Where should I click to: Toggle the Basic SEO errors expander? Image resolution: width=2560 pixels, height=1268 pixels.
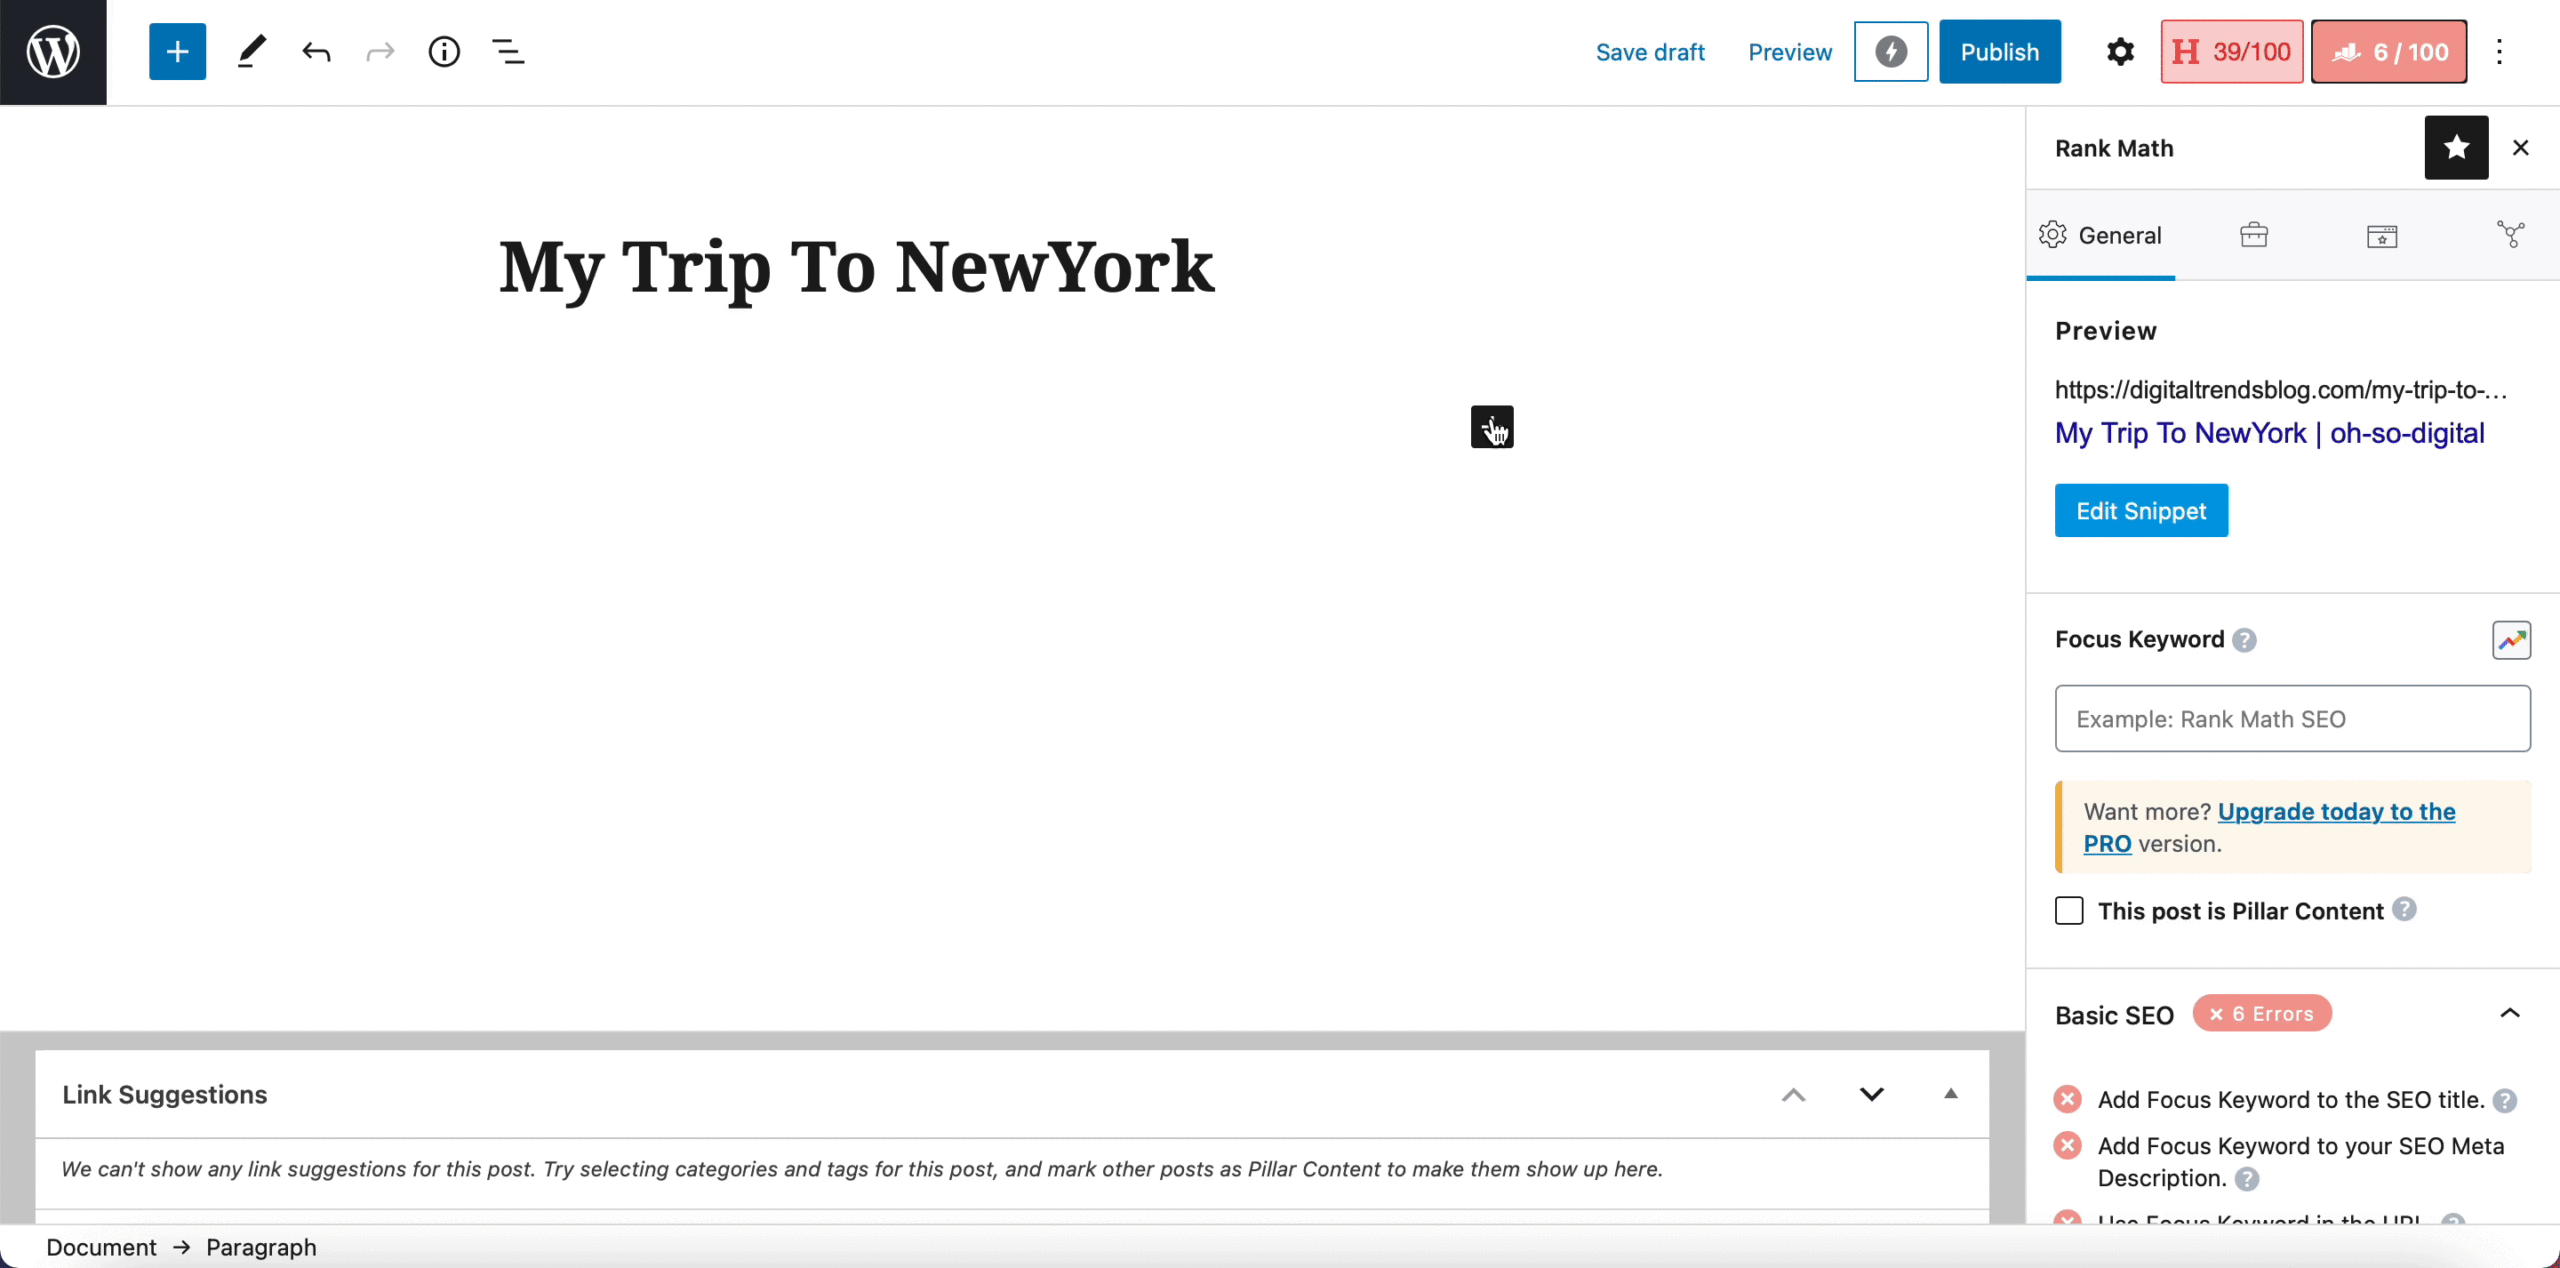pos(2509,1013)
